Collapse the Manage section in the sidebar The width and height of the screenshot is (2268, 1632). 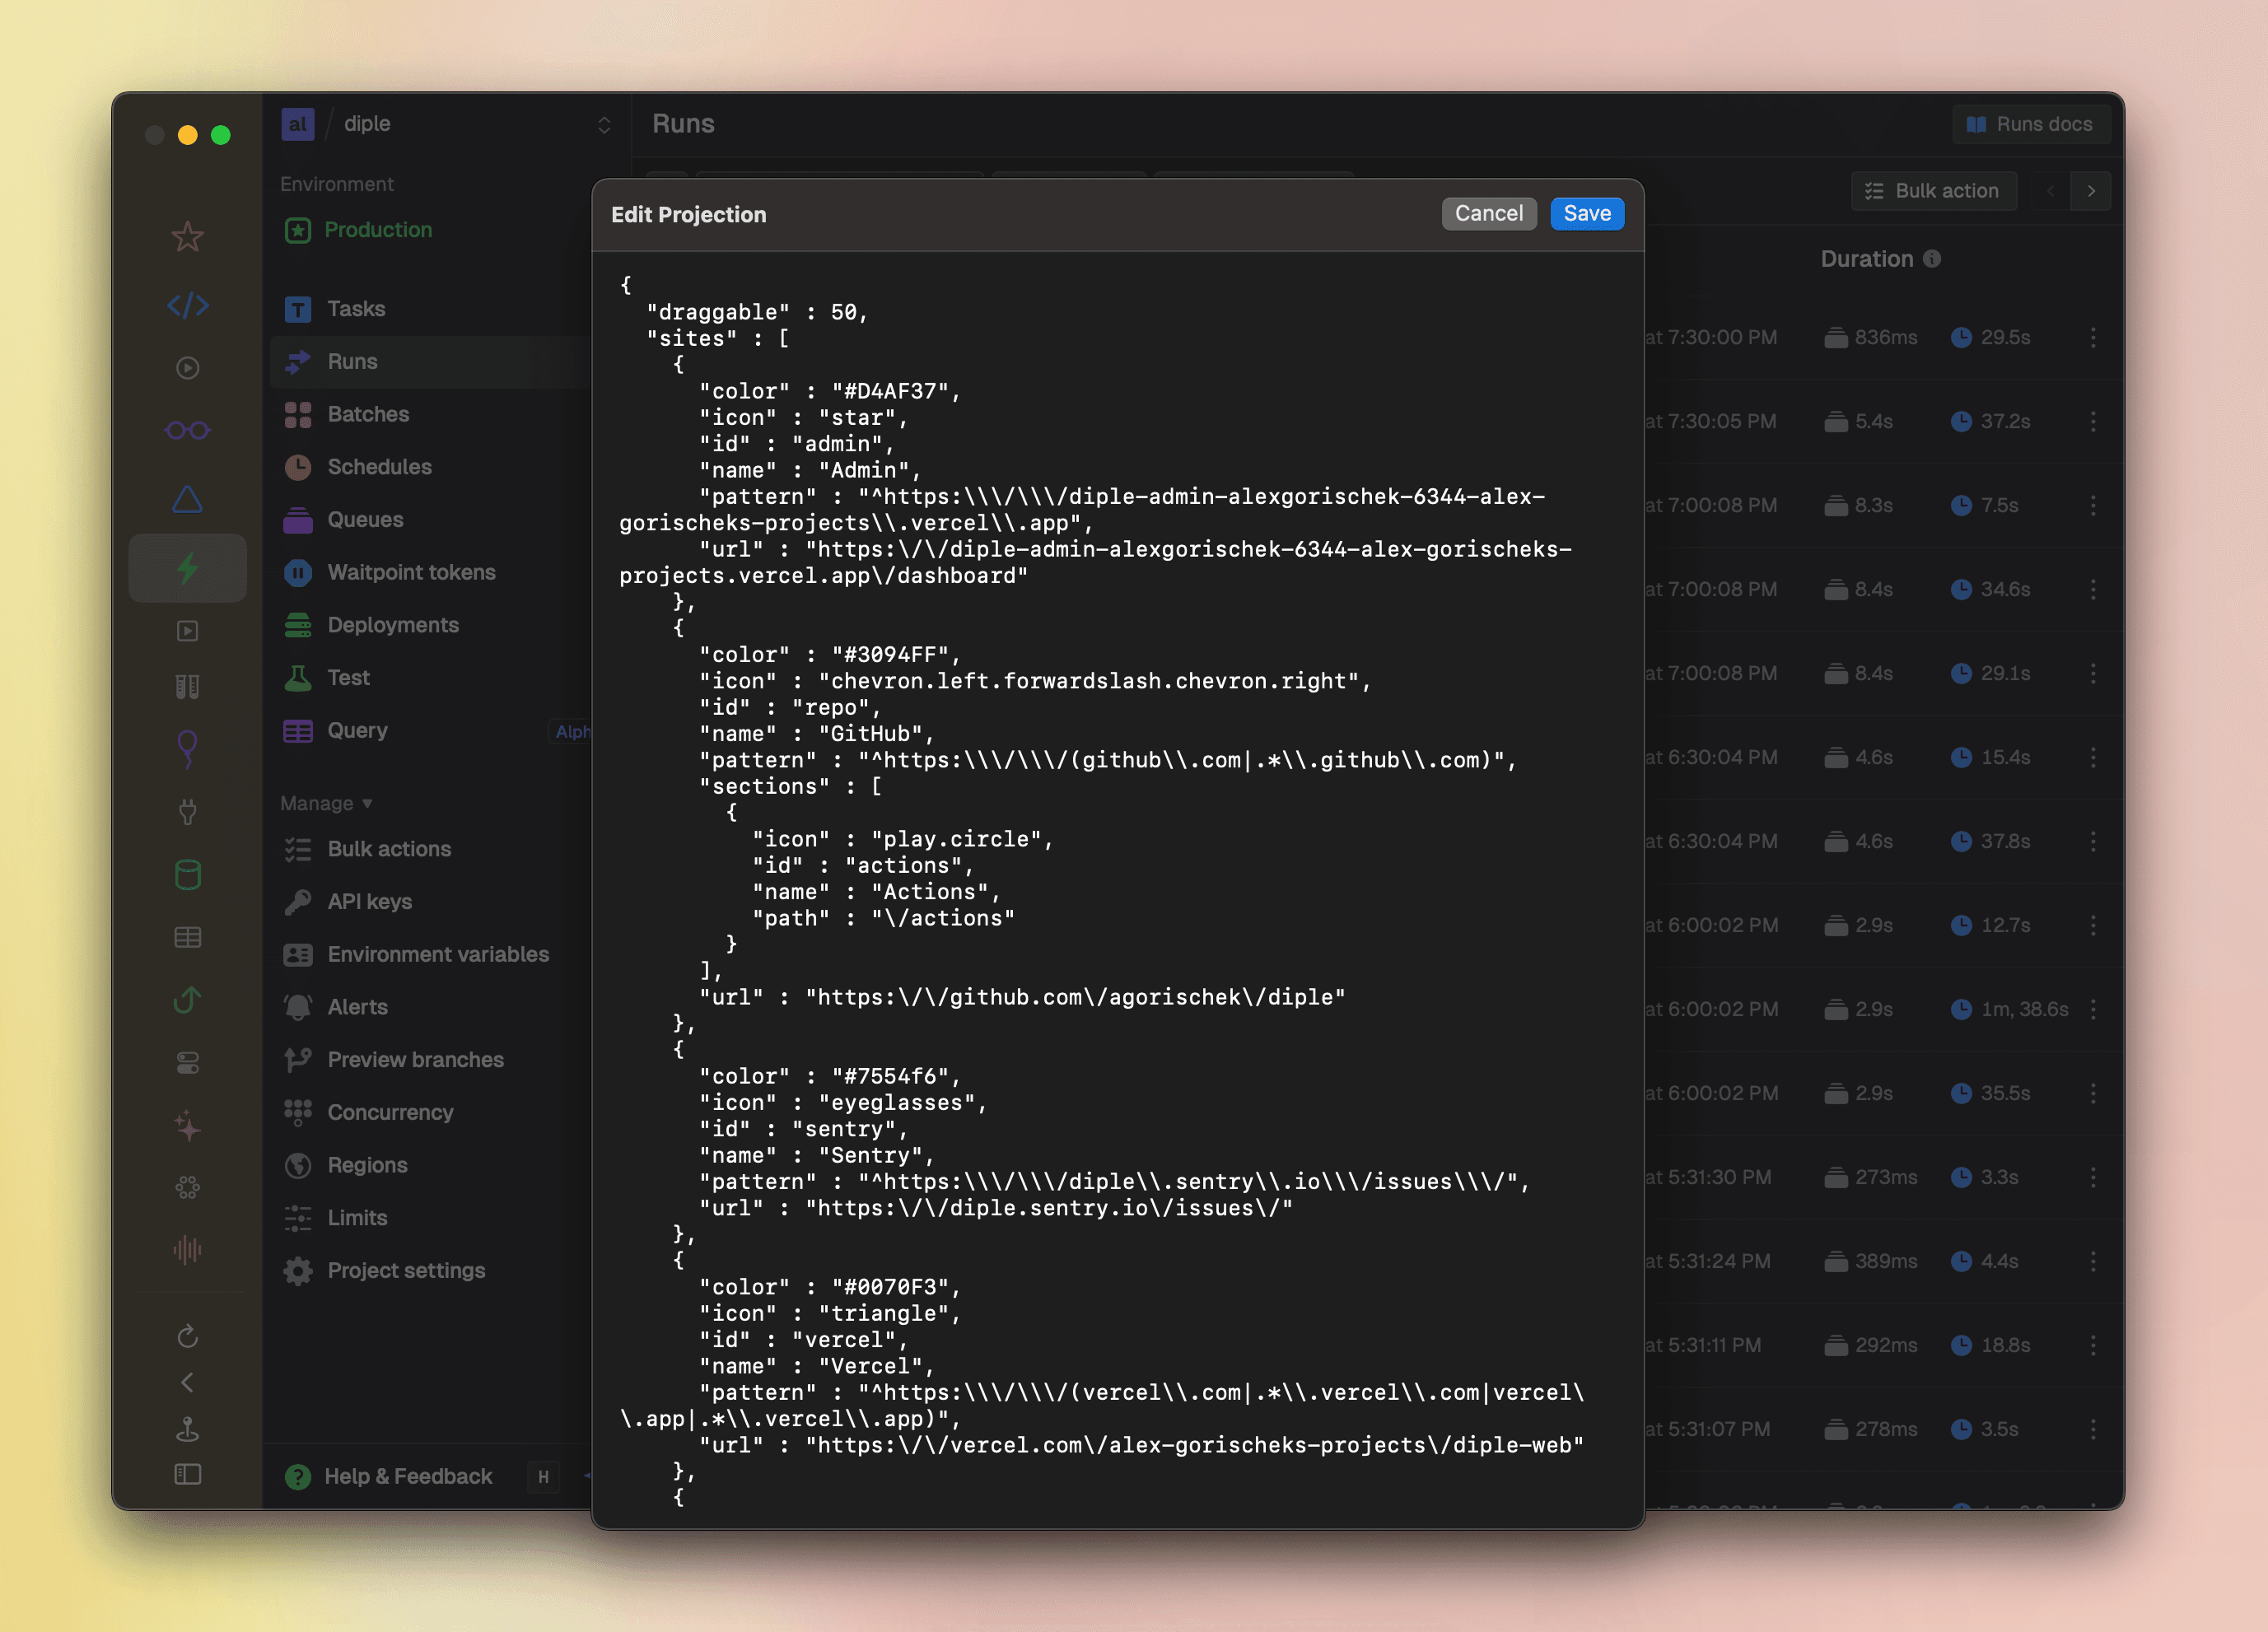325,803
